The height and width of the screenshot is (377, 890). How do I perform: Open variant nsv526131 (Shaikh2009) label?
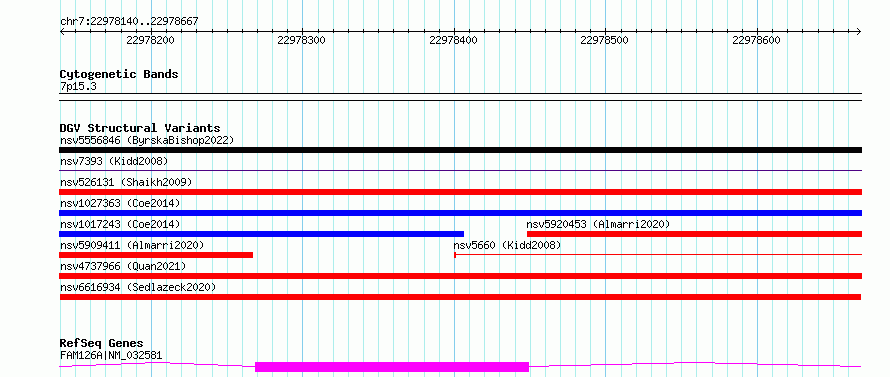(x=126, y=182)
